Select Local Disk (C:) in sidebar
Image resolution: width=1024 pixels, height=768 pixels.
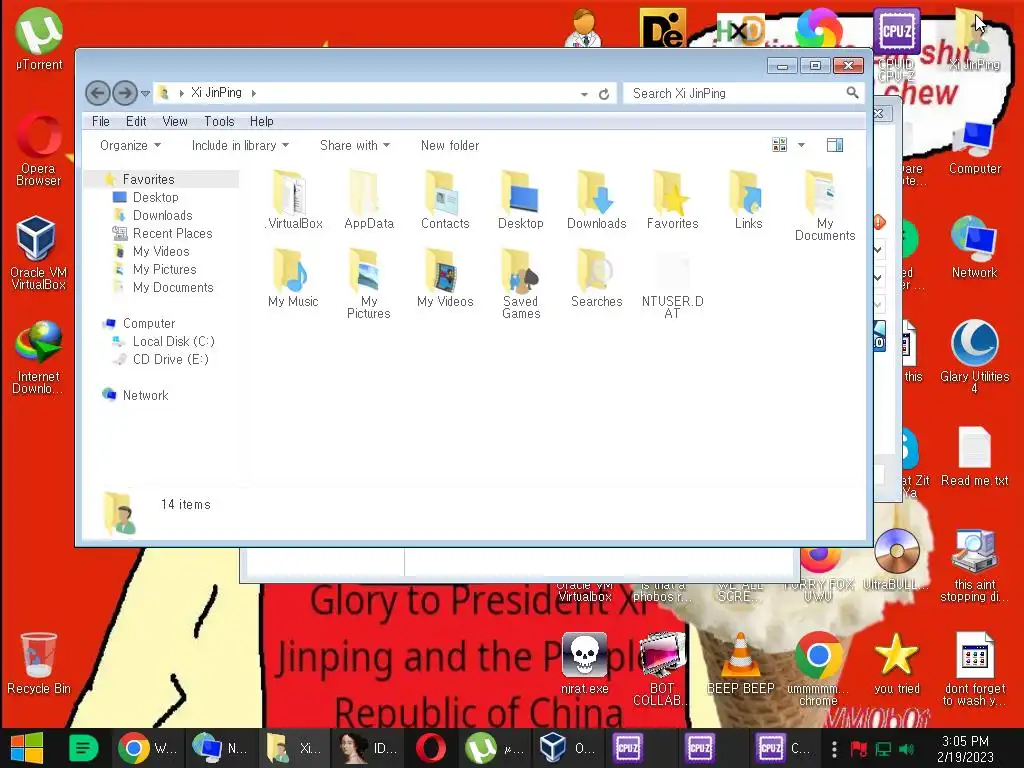tap(173, 342)
